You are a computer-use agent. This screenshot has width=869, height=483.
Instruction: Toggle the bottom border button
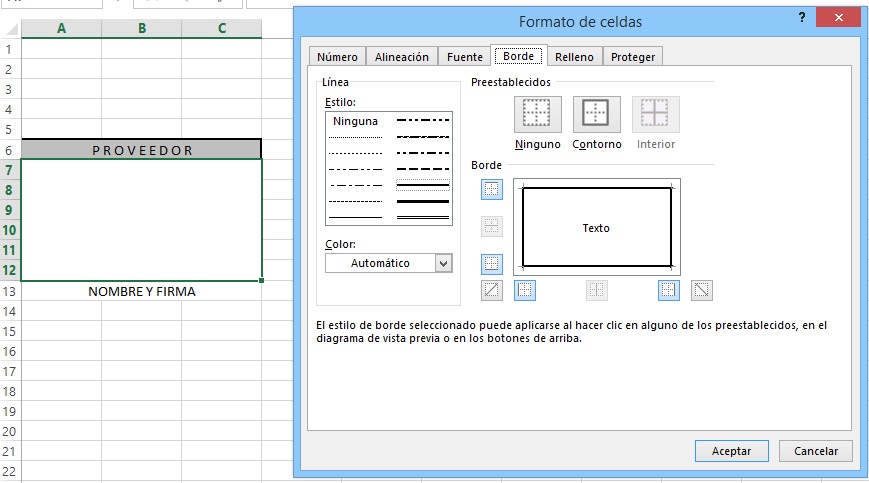492,264
